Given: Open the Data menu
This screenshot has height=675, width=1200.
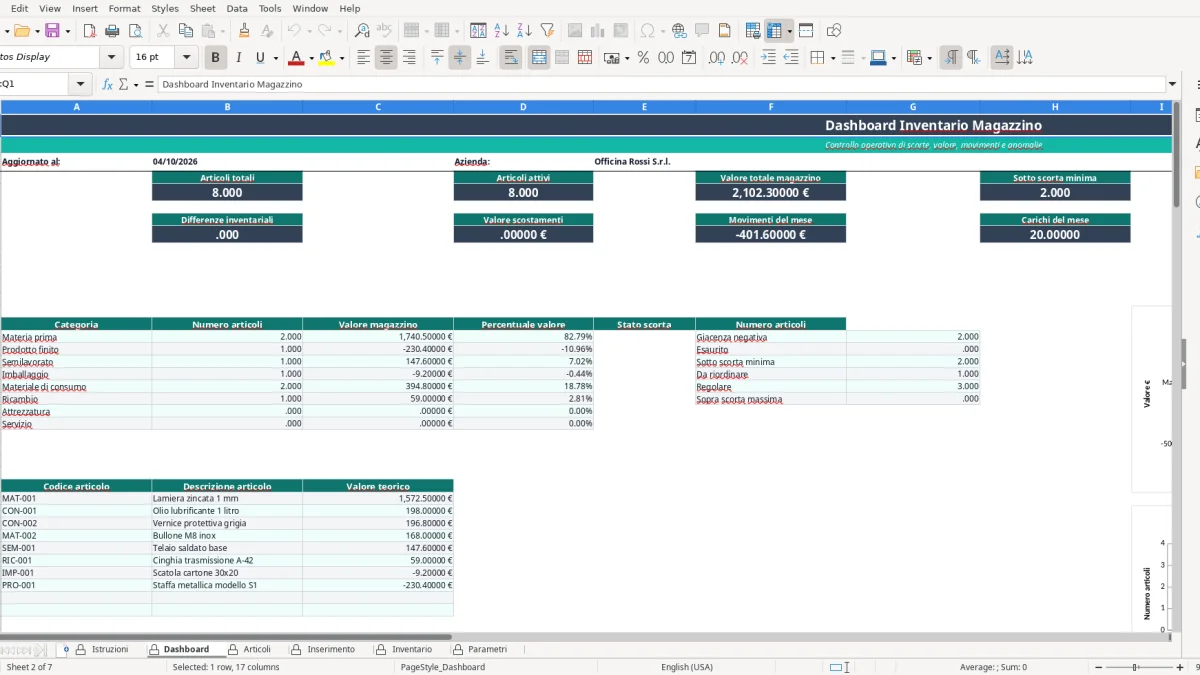Looking at the screenshot, I should tap(237, 8).
